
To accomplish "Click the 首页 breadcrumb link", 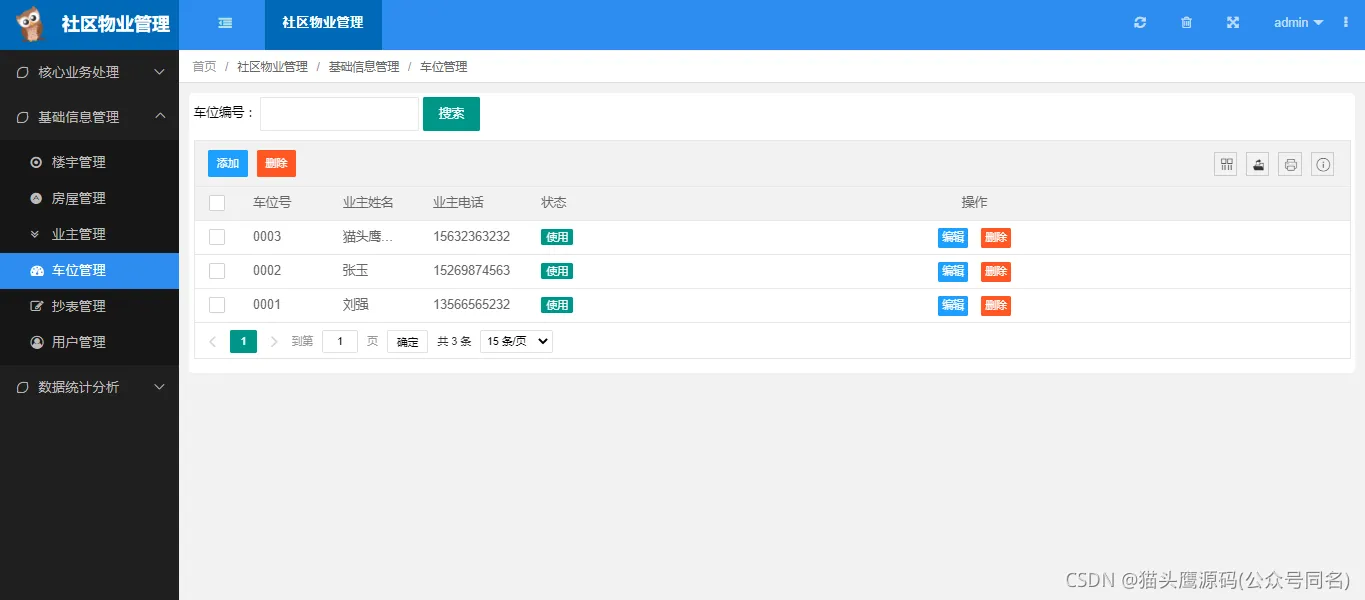I will click(204, 67).
